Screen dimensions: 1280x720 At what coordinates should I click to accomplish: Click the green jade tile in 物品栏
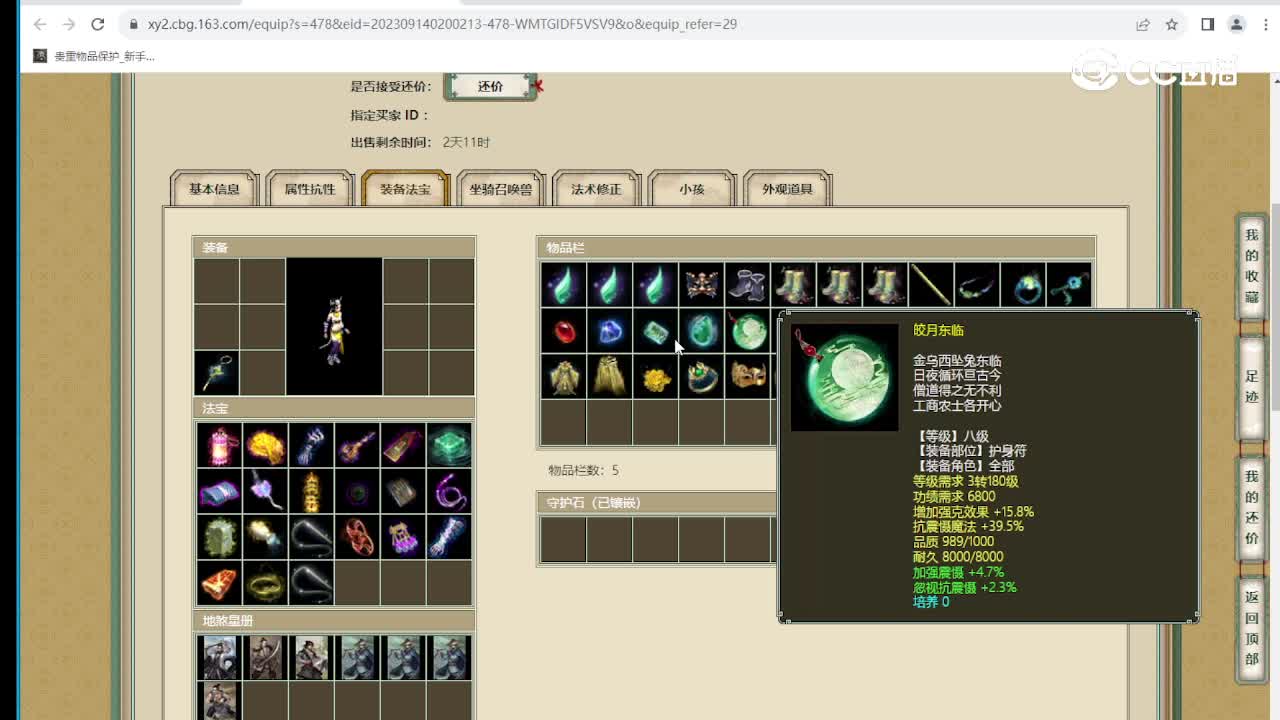[x=655, y=331]
